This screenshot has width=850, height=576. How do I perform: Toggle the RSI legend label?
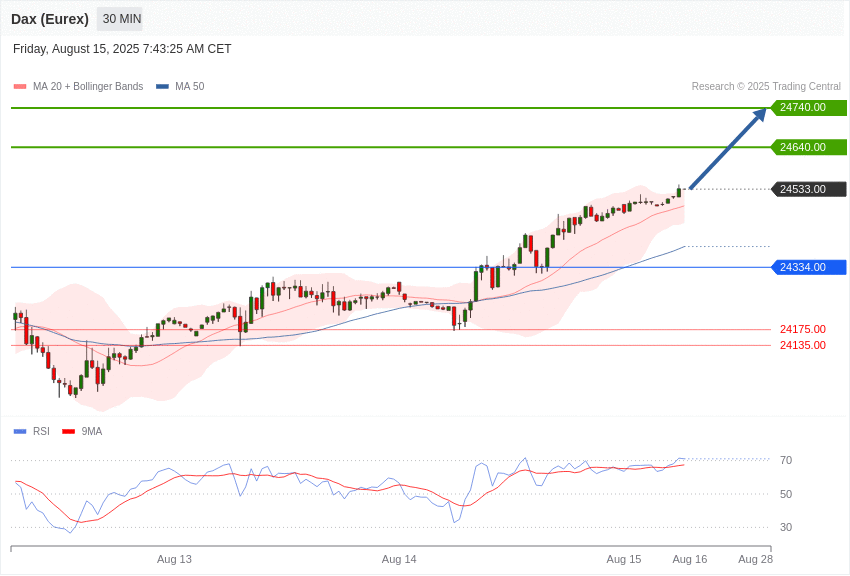(41, 431)
